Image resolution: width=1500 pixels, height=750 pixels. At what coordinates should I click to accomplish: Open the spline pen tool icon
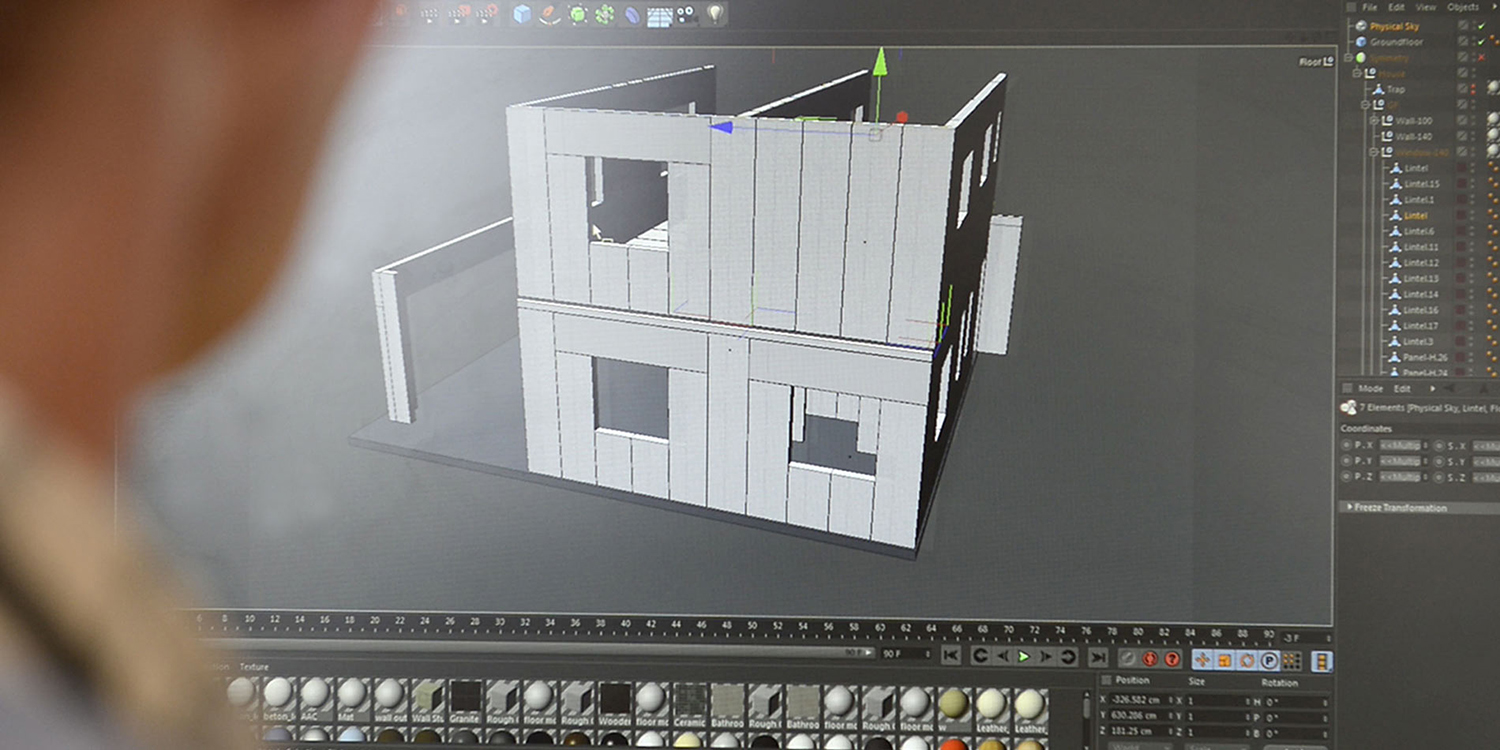pos(550,14)
